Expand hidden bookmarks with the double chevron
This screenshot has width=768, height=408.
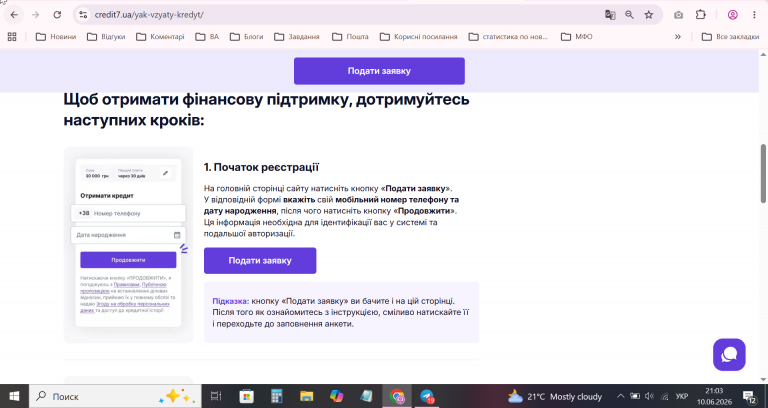[678, 37]
